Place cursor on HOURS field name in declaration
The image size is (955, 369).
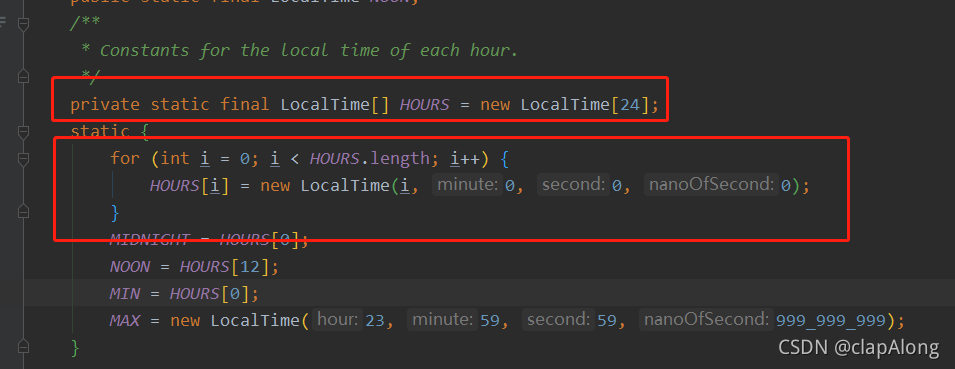coord(425,105)
